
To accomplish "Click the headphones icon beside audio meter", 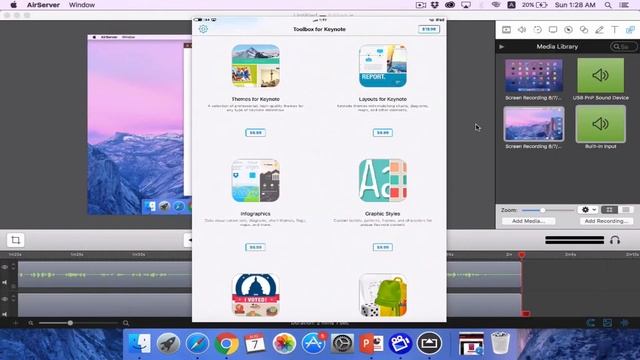I will click(x=615, y=240).
